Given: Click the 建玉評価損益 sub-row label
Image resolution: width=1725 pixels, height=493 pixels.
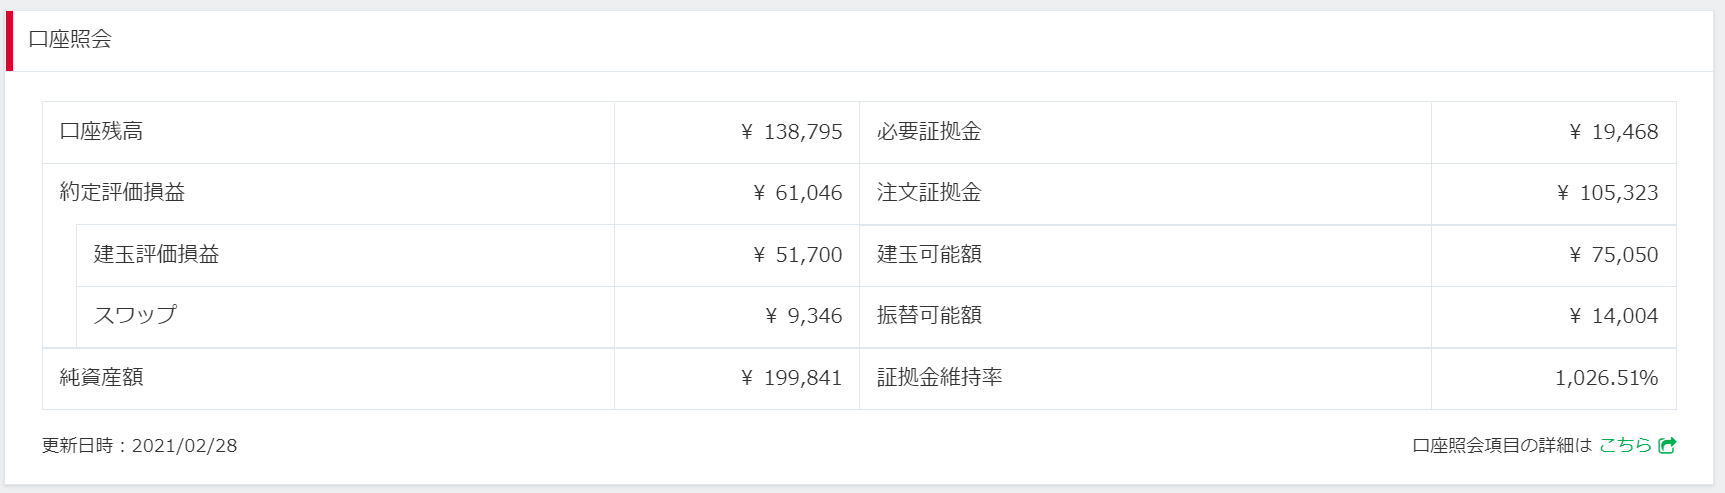Looking at the screenshot, I should (156, 255).
